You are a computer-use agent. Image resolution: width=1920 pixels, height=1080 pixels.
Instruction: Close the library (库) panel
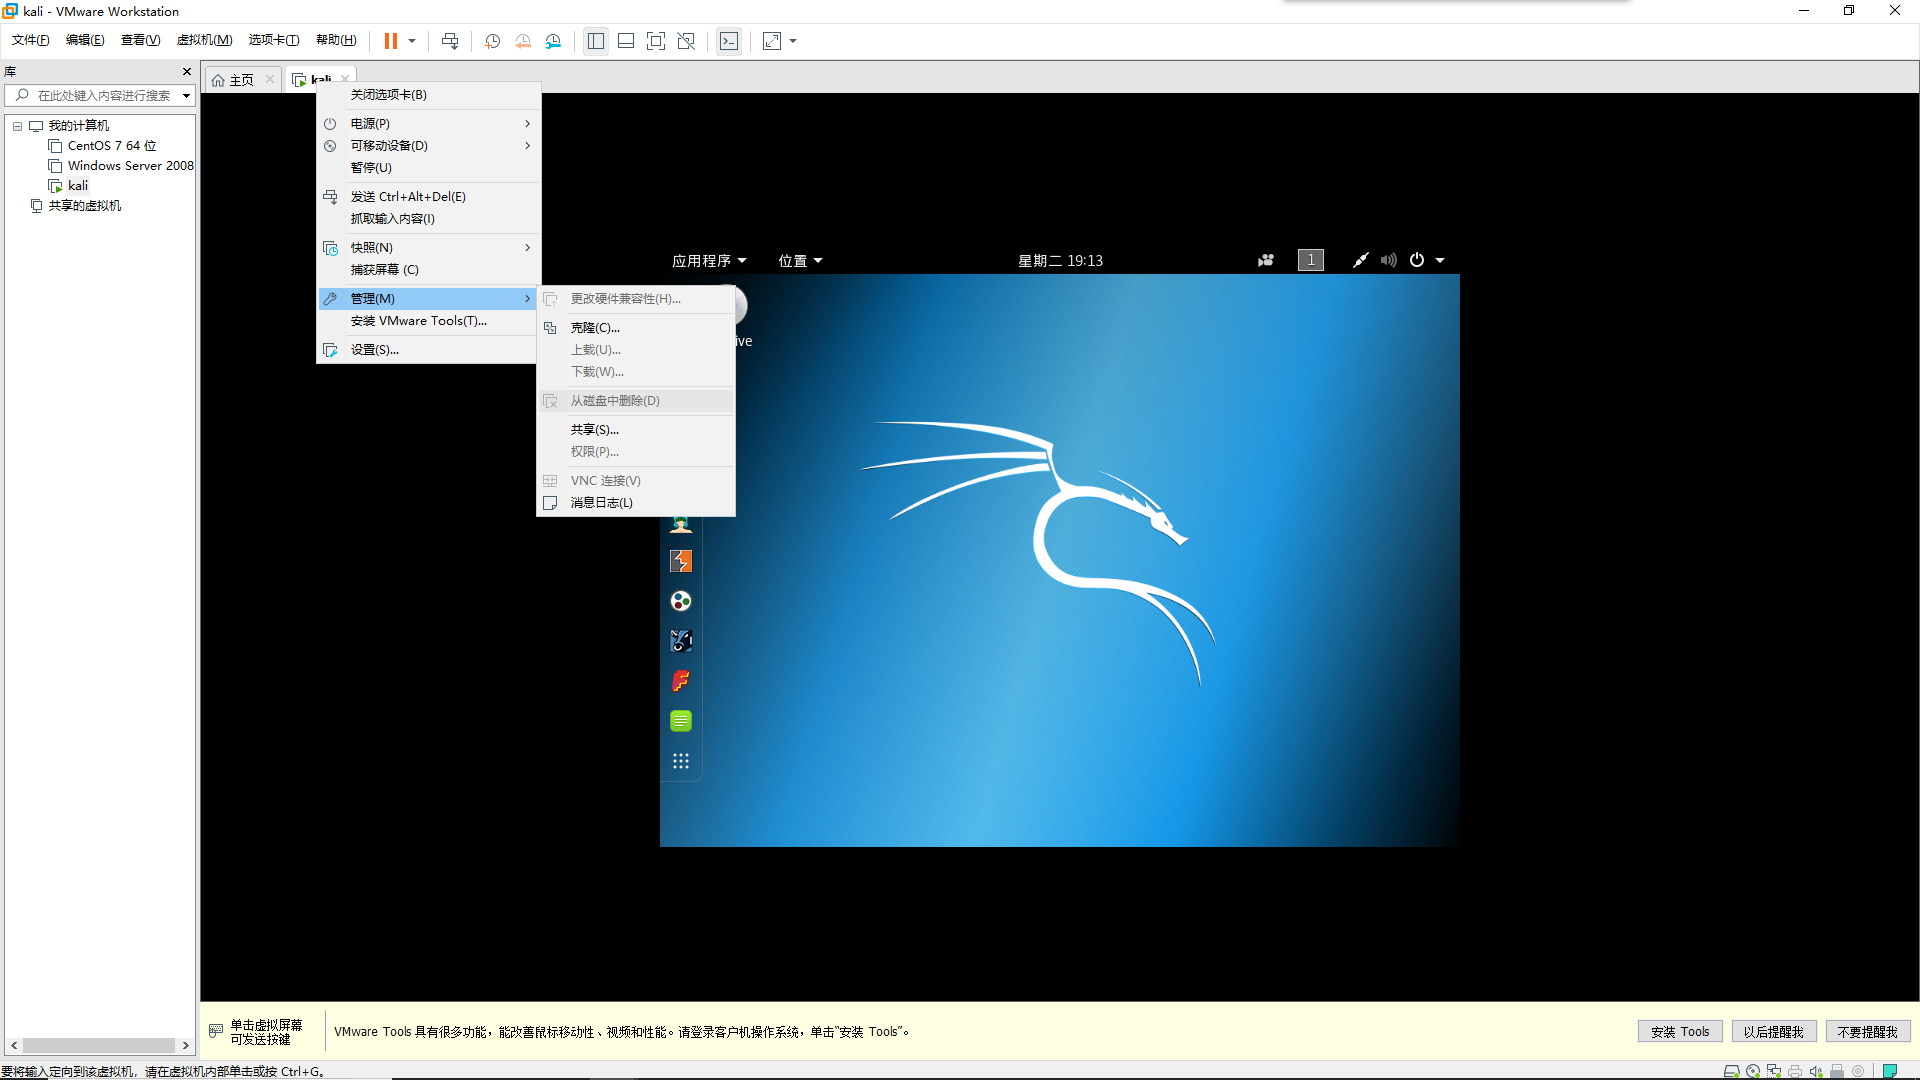[x=186, y=71]
